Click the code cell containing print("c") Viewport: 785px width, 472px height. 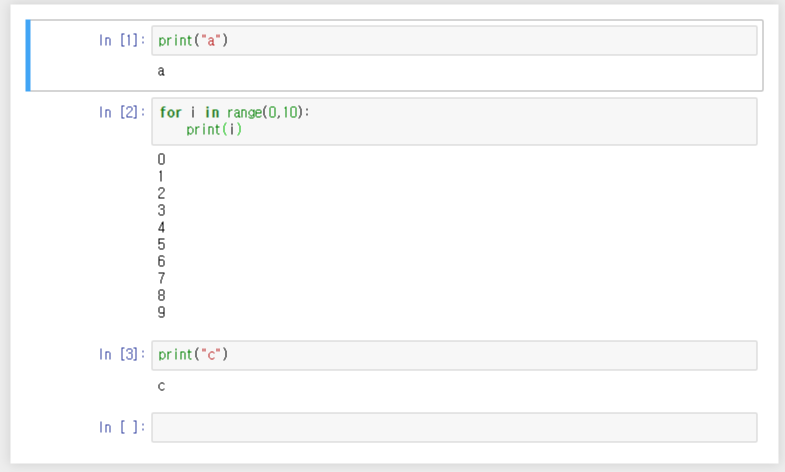click(454, 355)
